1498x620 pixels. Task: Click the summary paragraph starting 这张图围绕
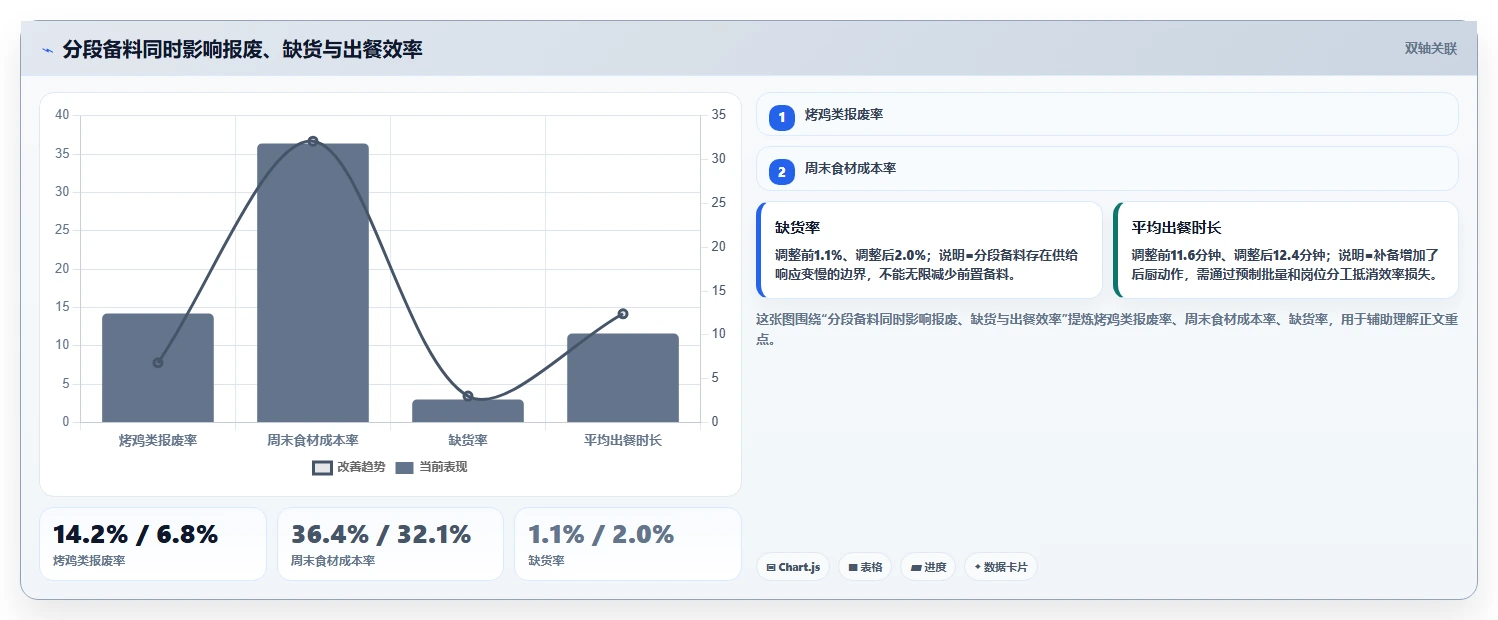point(1107,329)
